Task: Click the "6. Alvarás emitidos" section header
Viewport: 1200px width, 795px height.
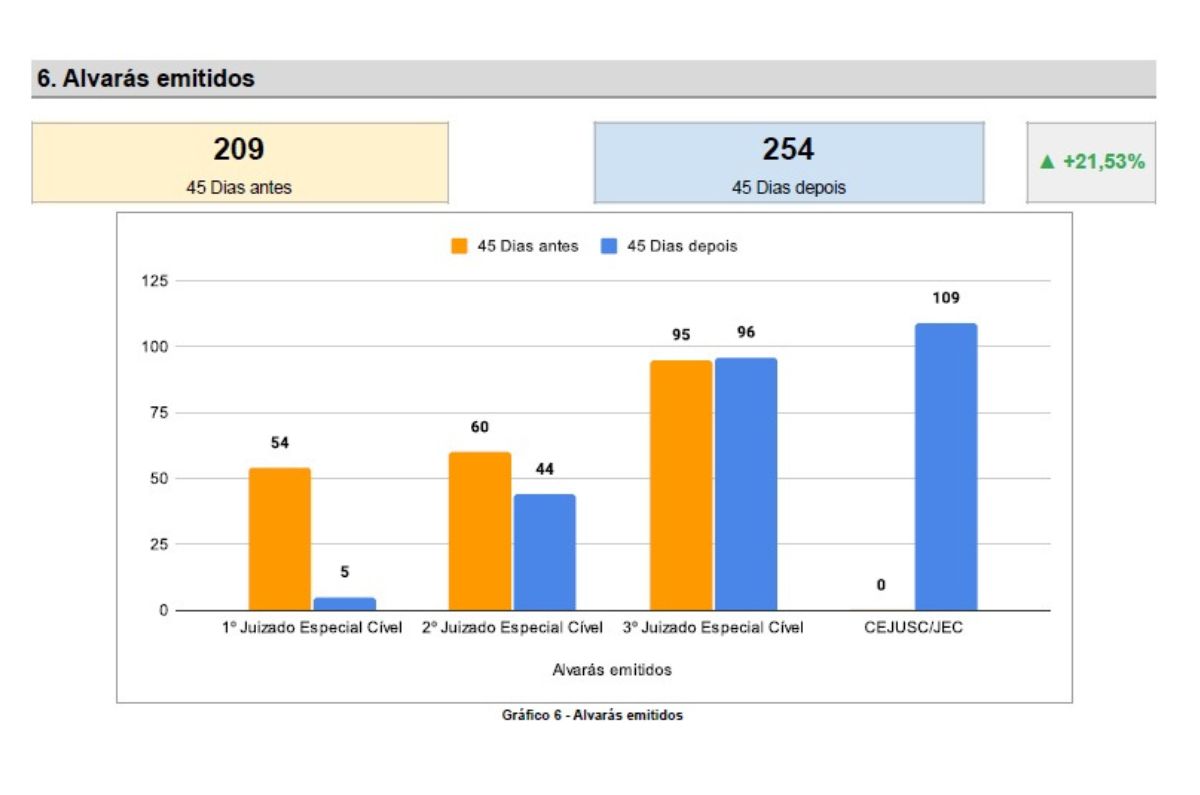Action: coord(146,79)
